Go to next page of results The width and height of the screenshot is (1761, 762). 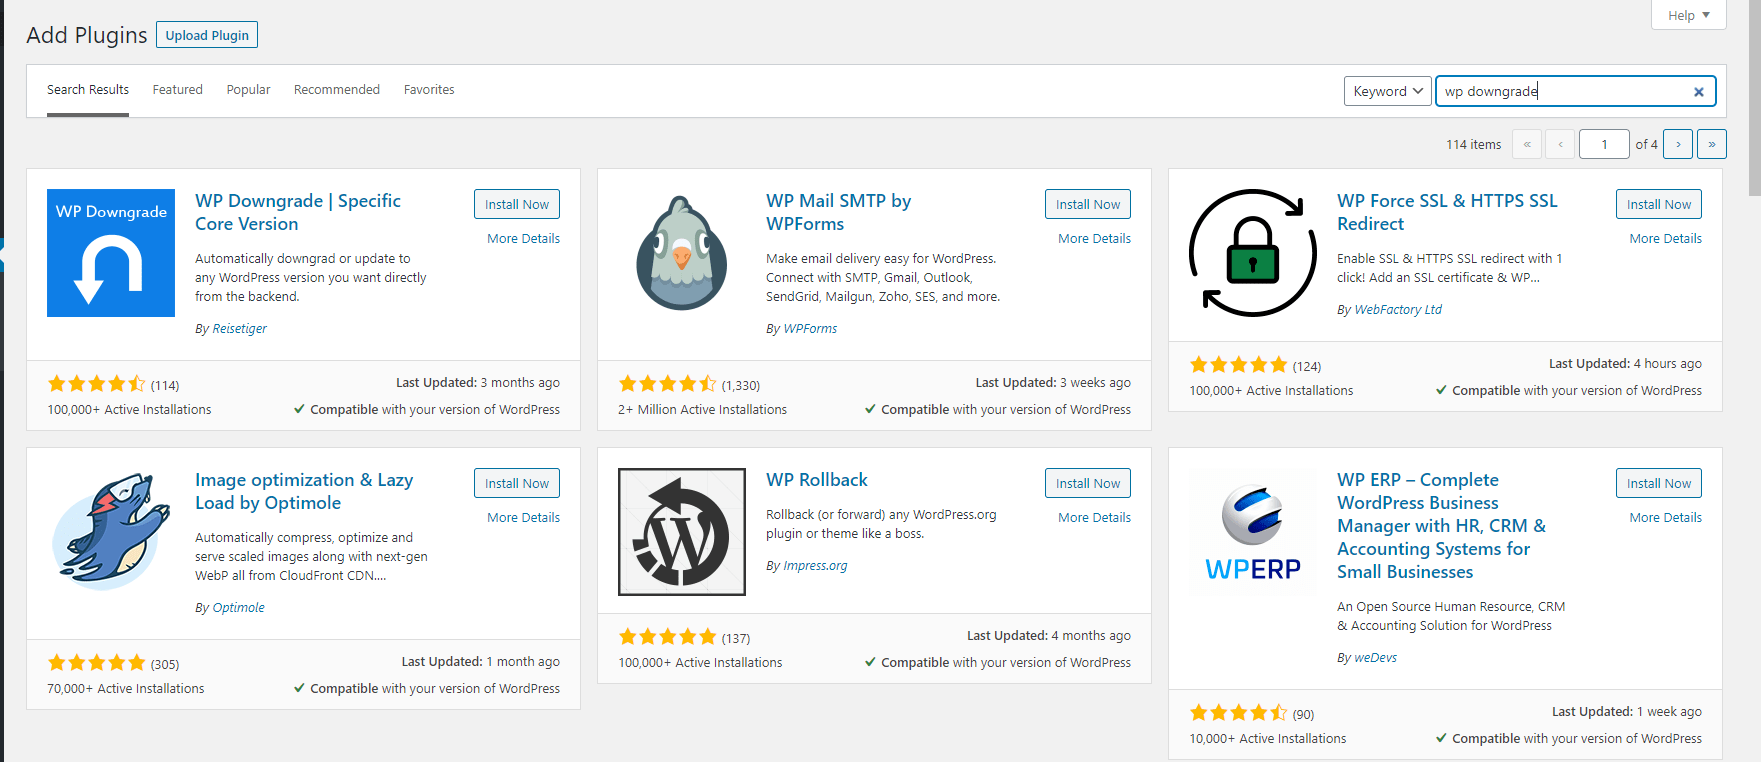(1678, 144)
